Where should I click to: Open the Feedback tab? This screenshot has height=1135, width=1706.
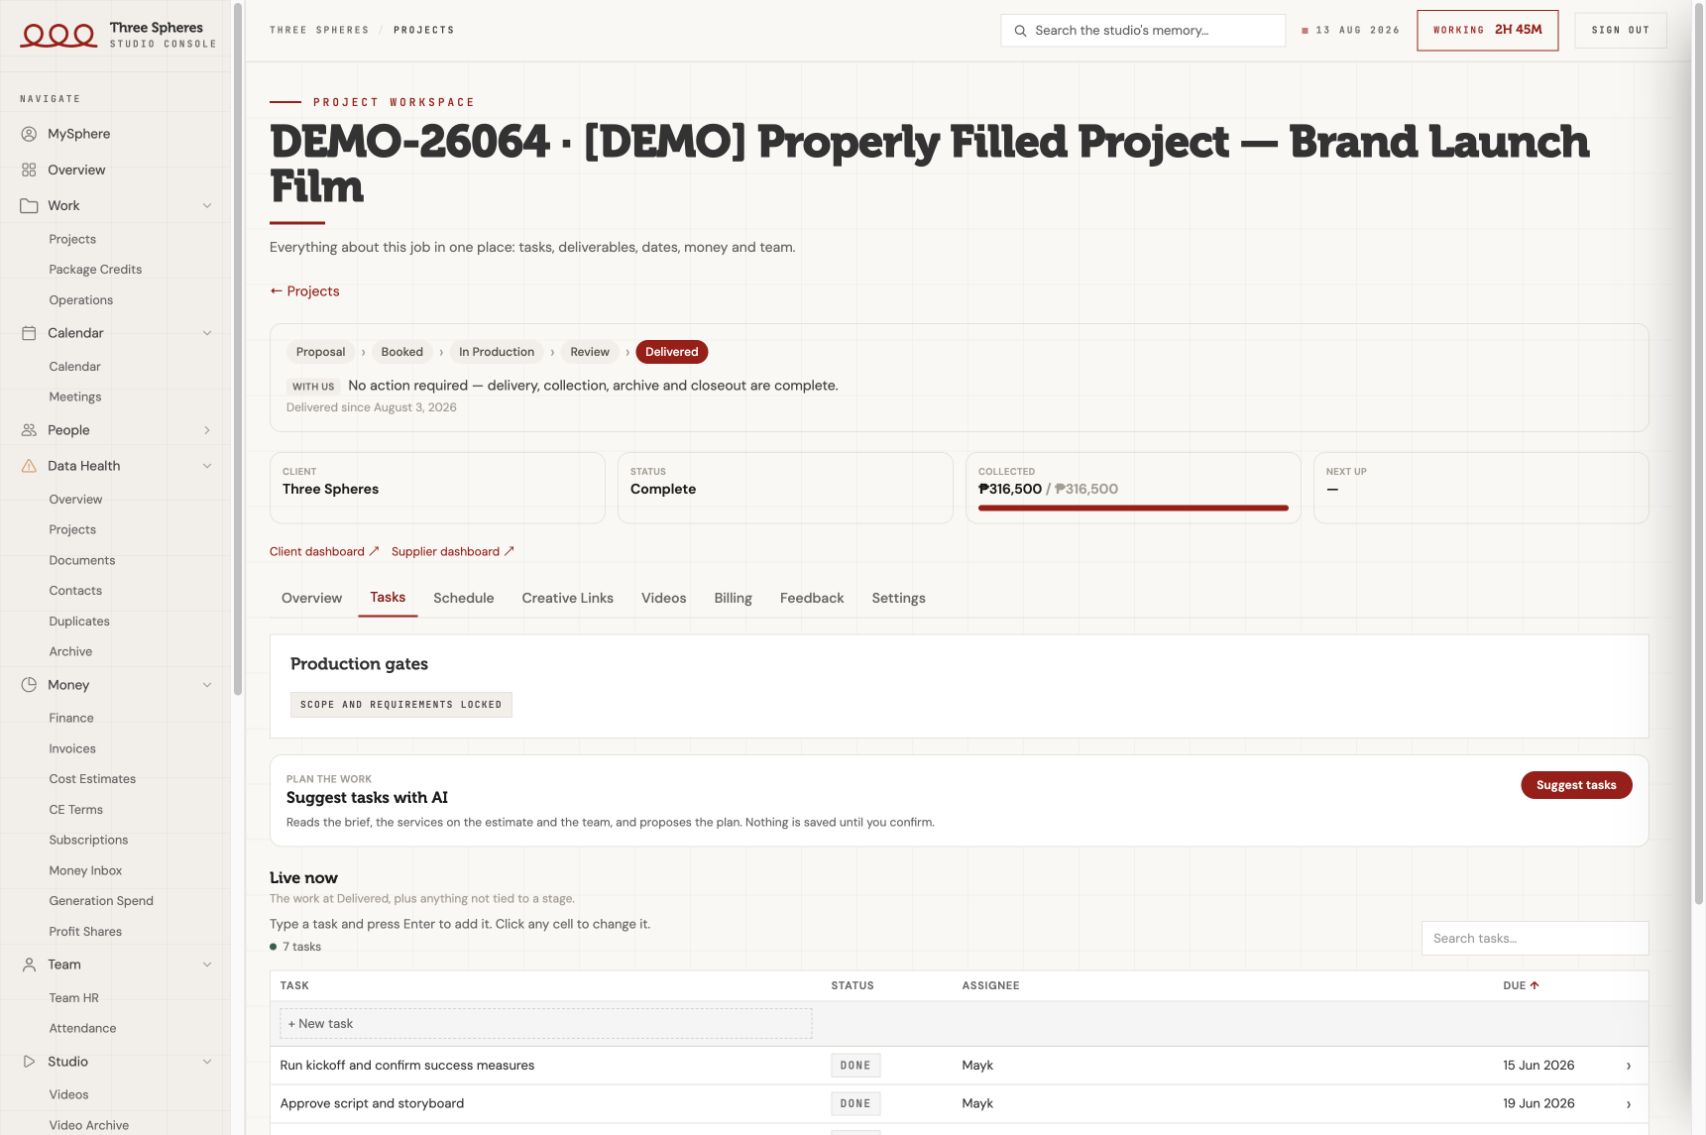(812, 598)
